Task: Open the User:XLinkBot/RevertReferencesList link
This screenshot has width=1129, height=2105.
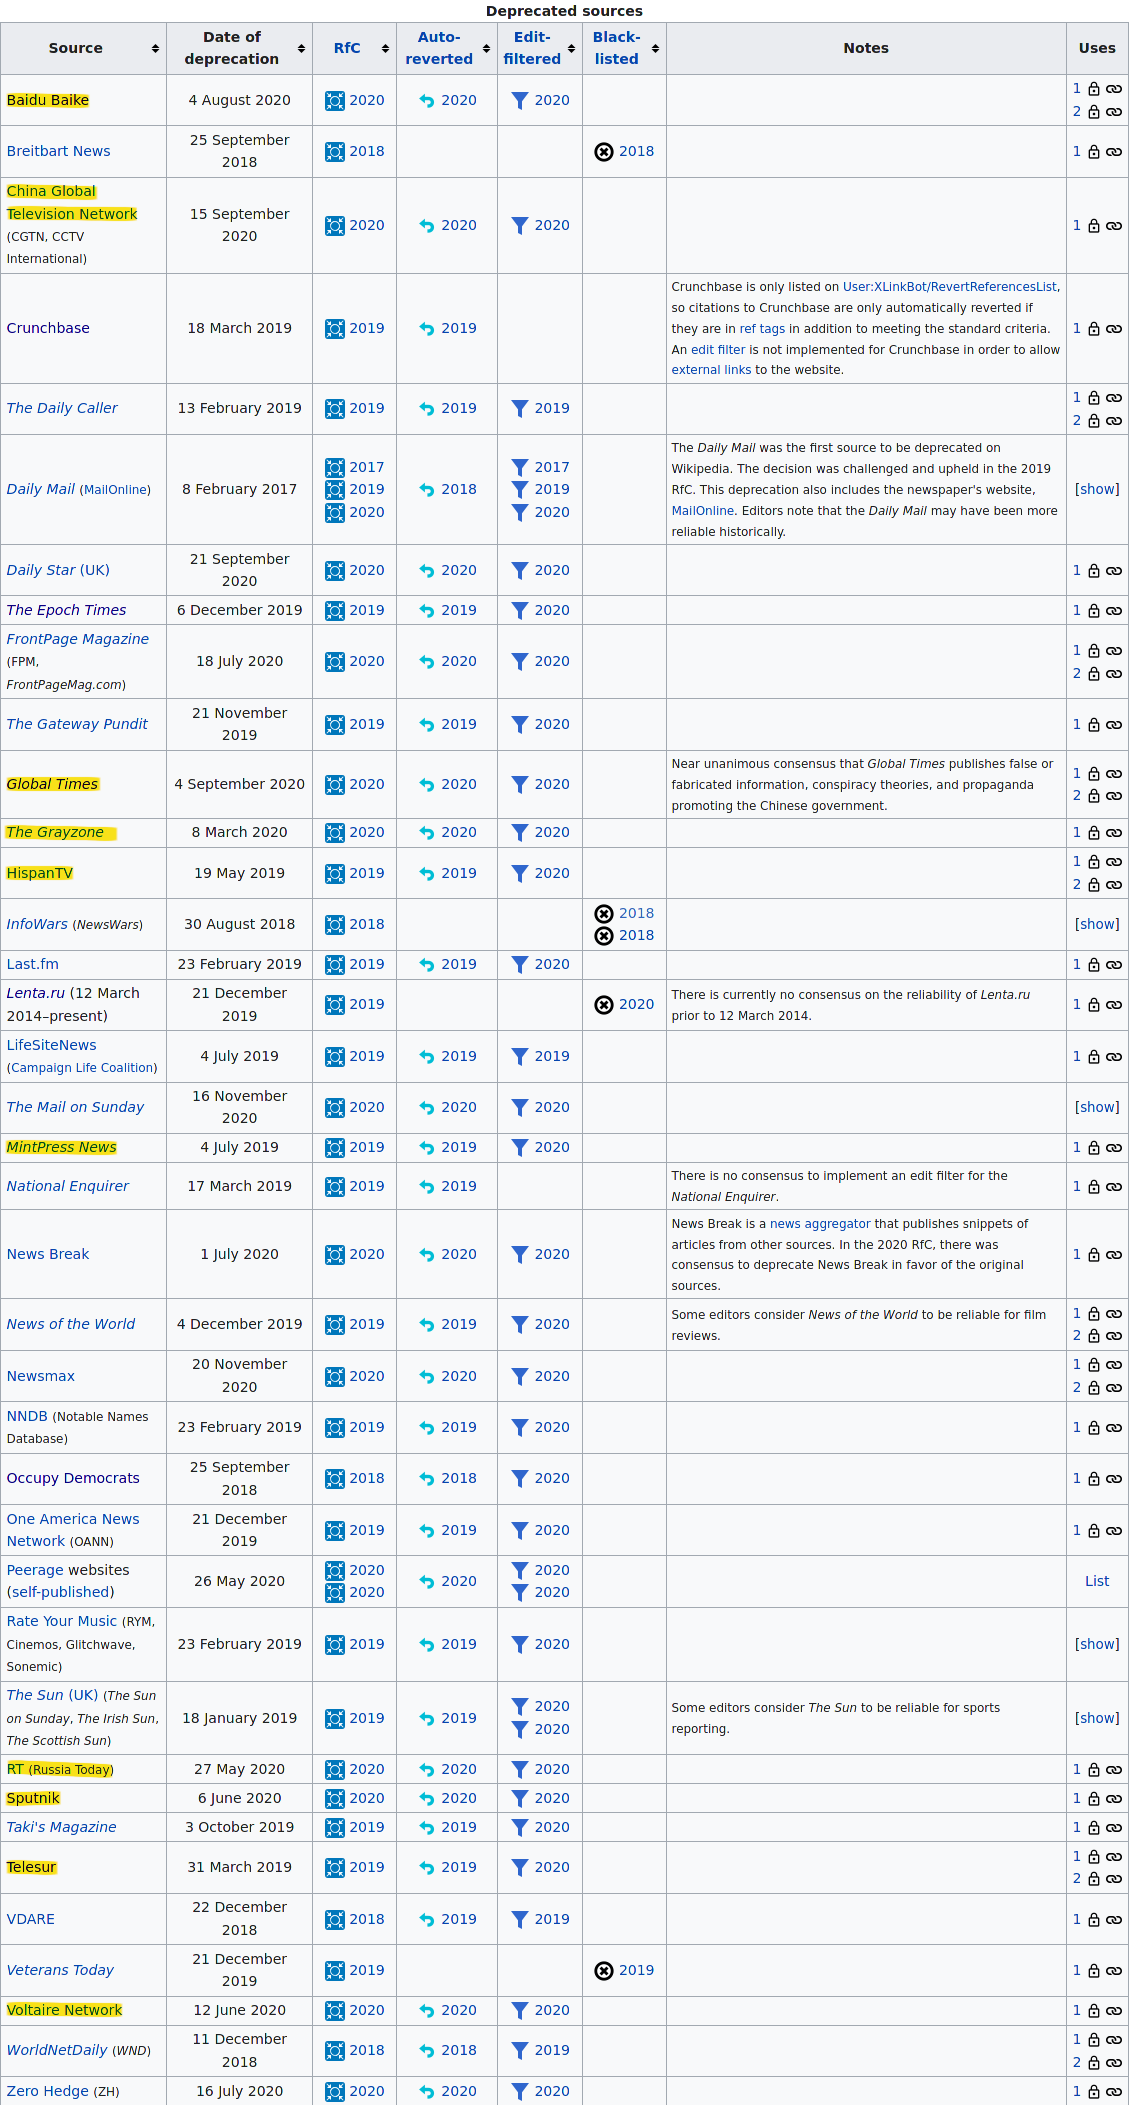Action: (950, 287)
